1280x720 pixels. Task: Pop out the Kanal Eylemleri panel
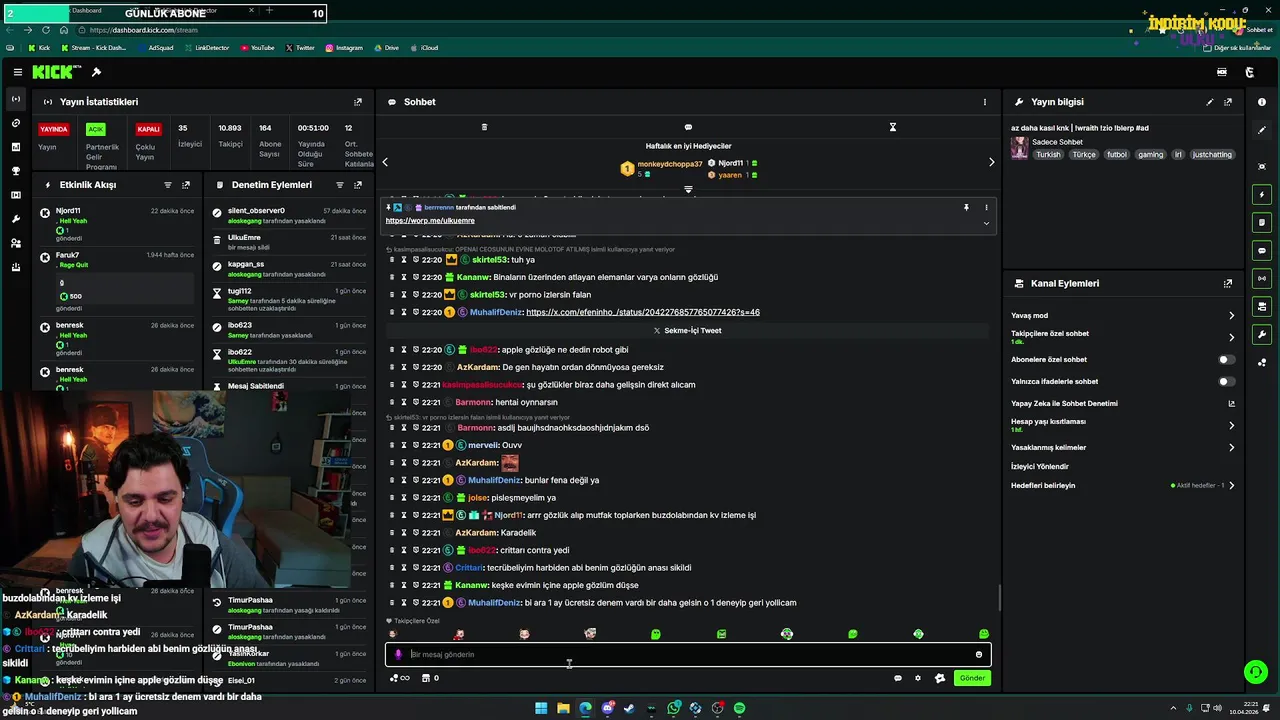tap(1228, 284)
